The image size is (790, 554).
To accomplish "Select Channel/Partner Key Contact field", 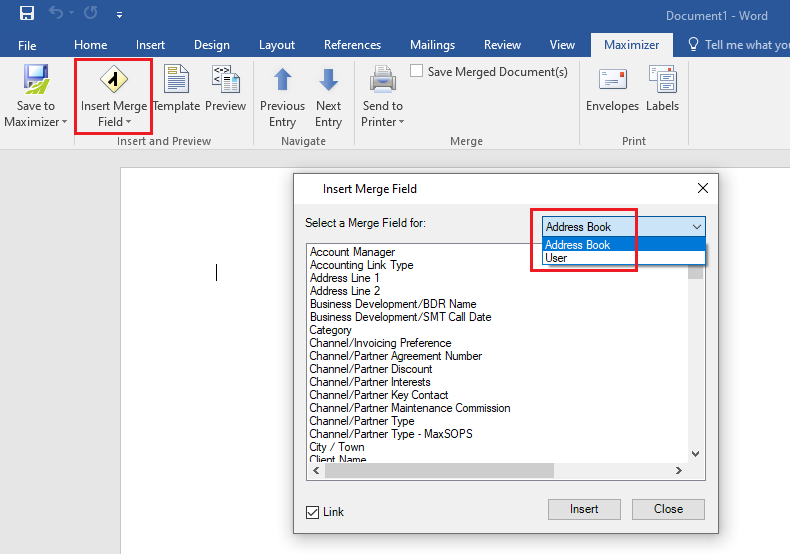I will click(379, 395).
